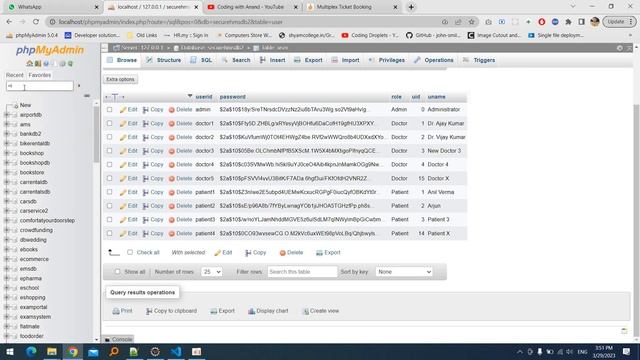Click the browser back arrow
This screenshot has height=360, width=640.
tap(9, 22)
